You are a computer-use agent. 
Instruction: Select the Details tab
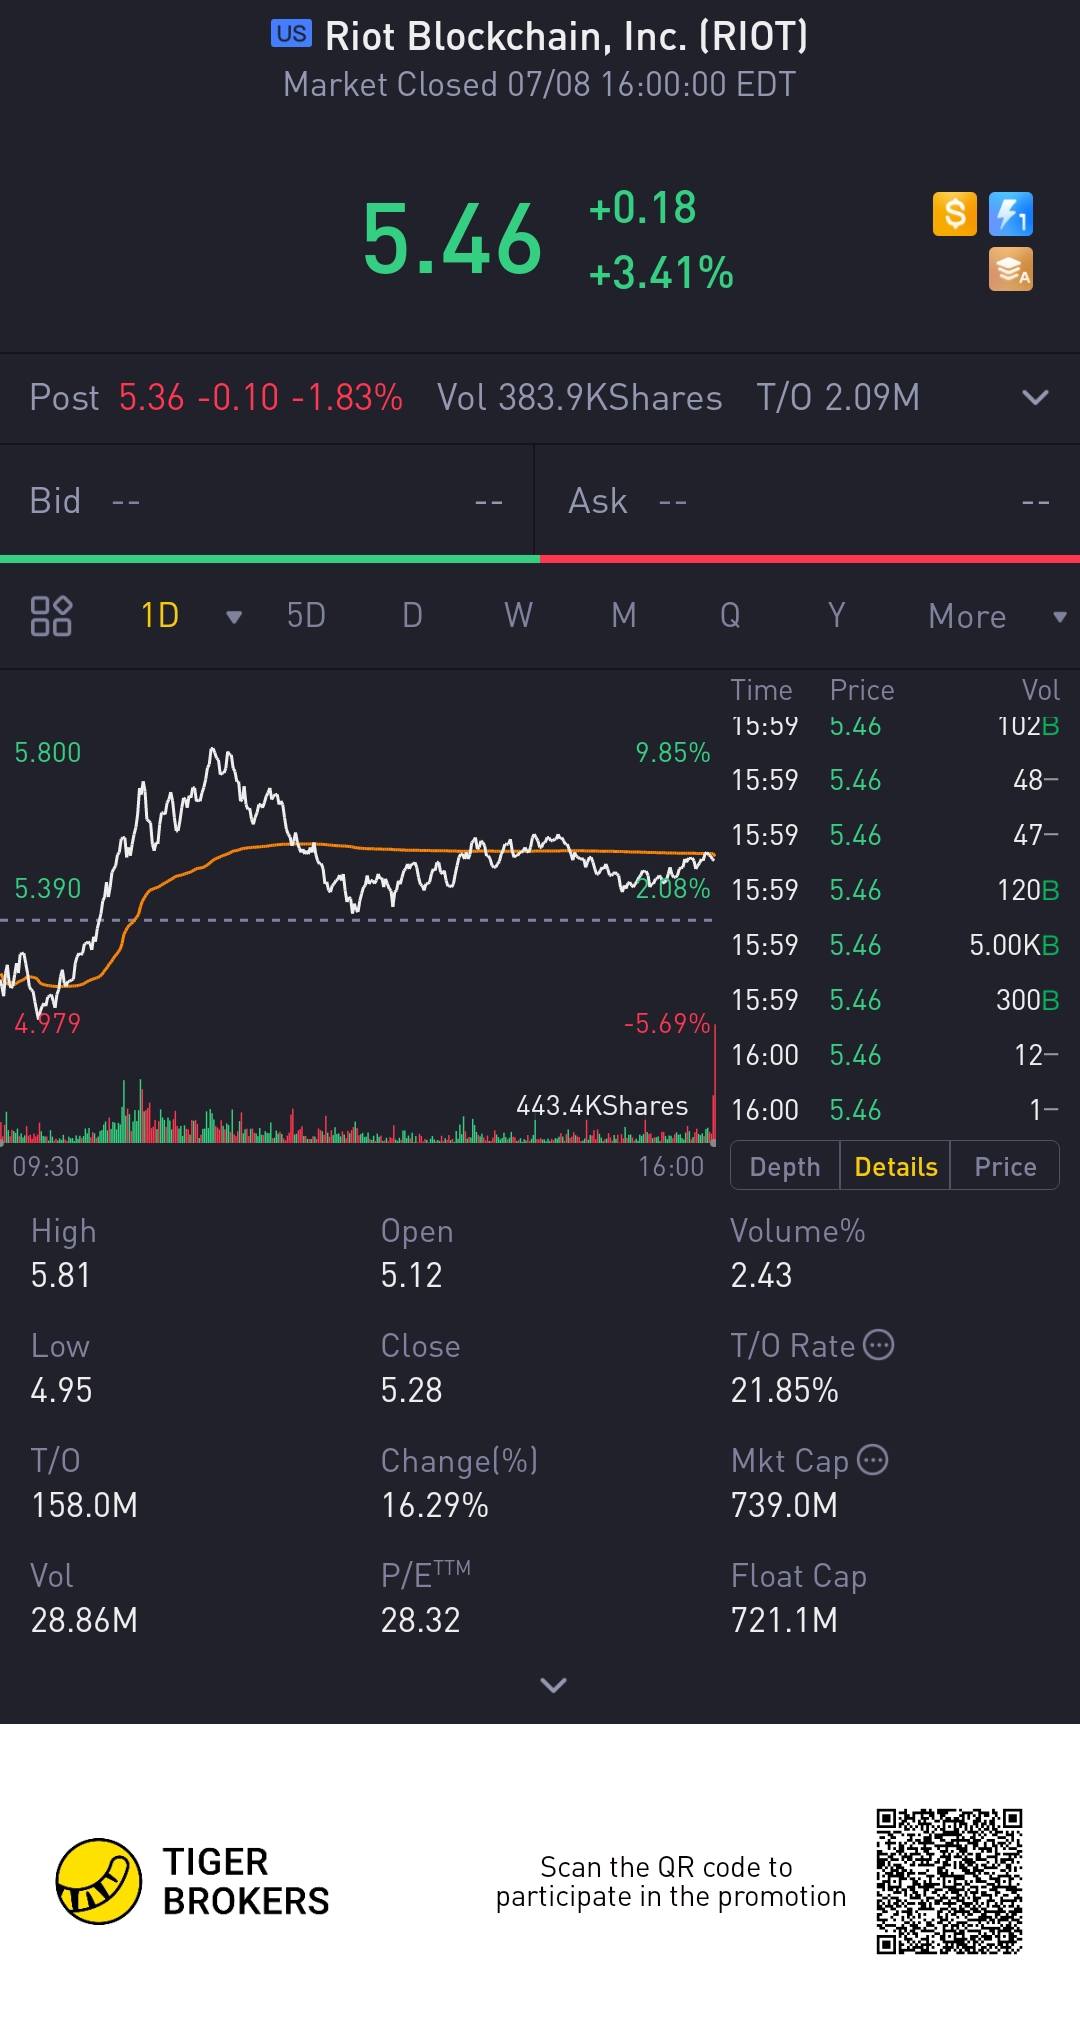(896, 1166)
